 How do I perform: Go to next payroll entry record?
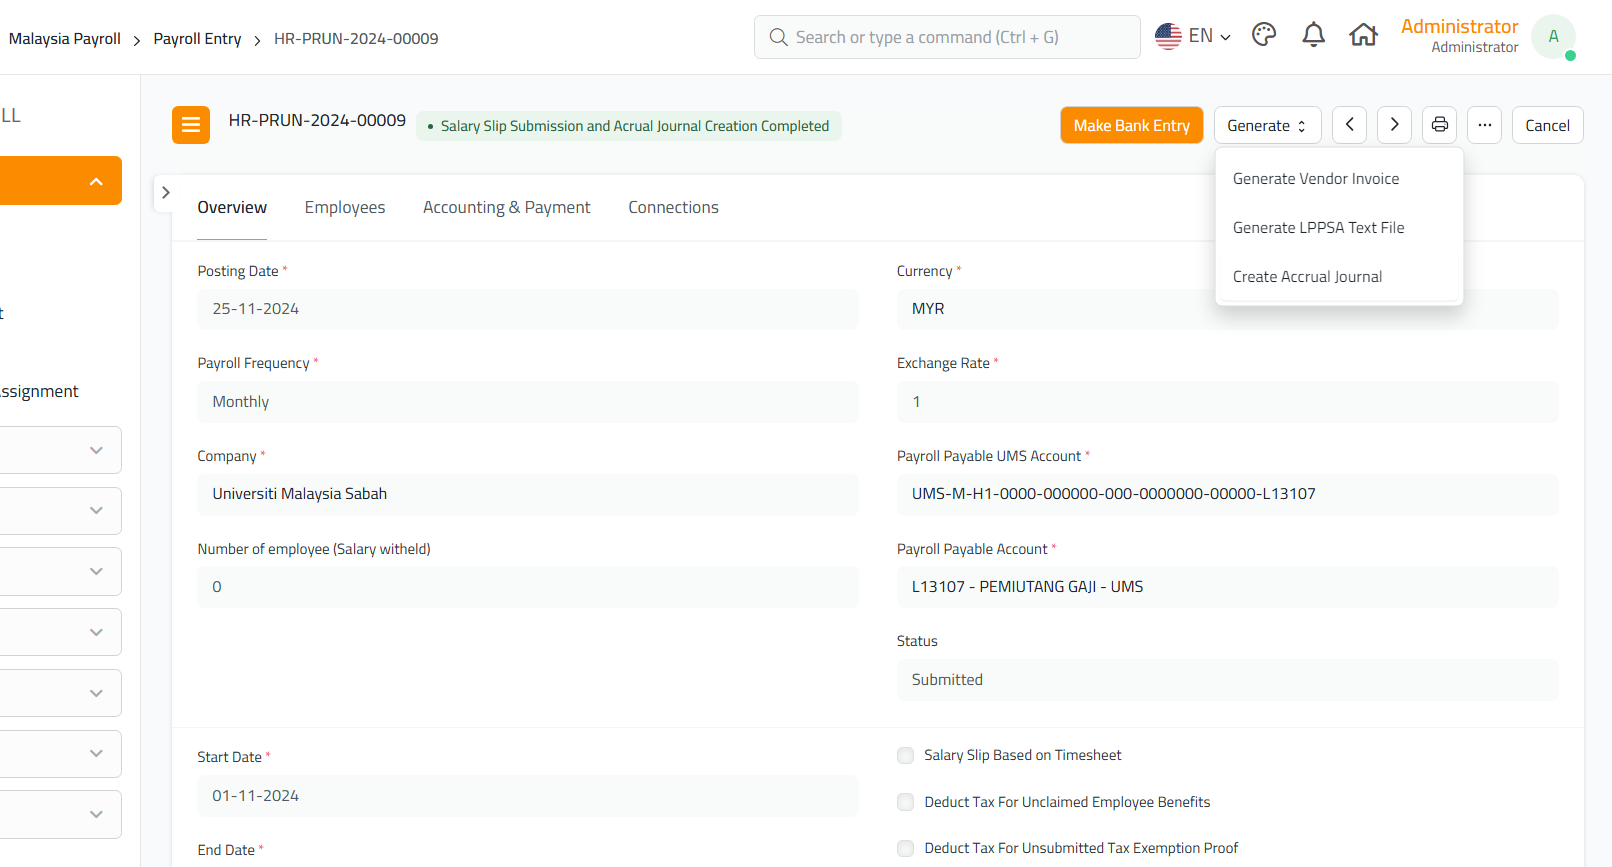point(1394,125)
